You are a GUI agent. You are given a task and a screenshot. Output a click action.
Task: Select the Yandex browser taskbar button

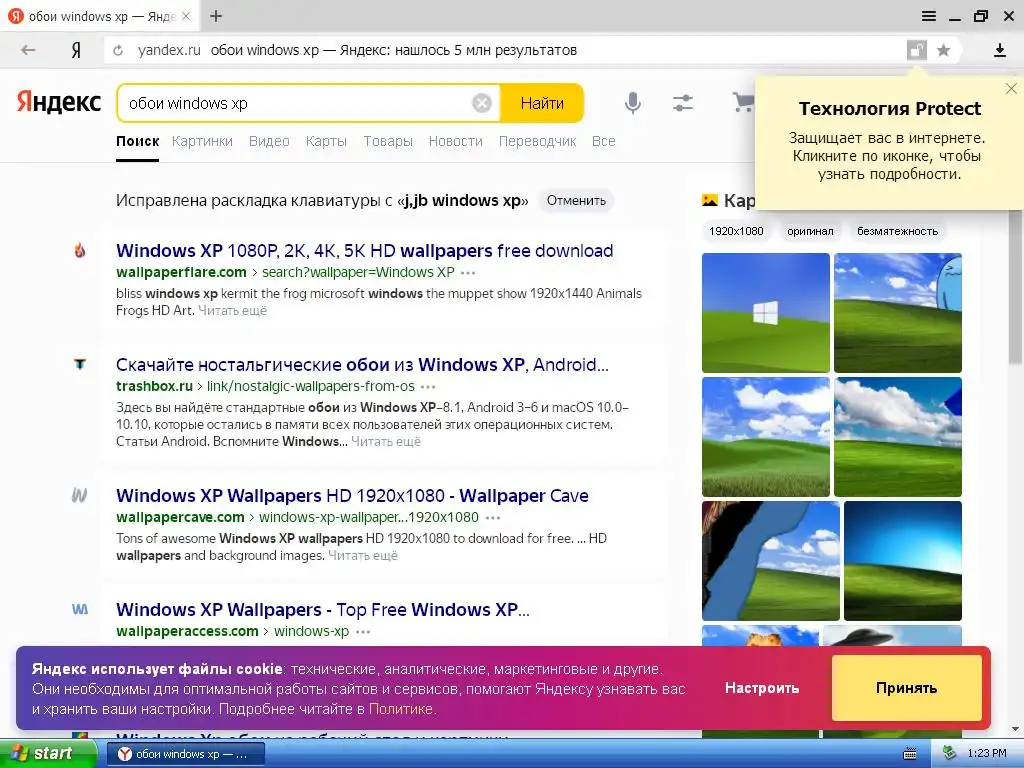pos(185,754)
